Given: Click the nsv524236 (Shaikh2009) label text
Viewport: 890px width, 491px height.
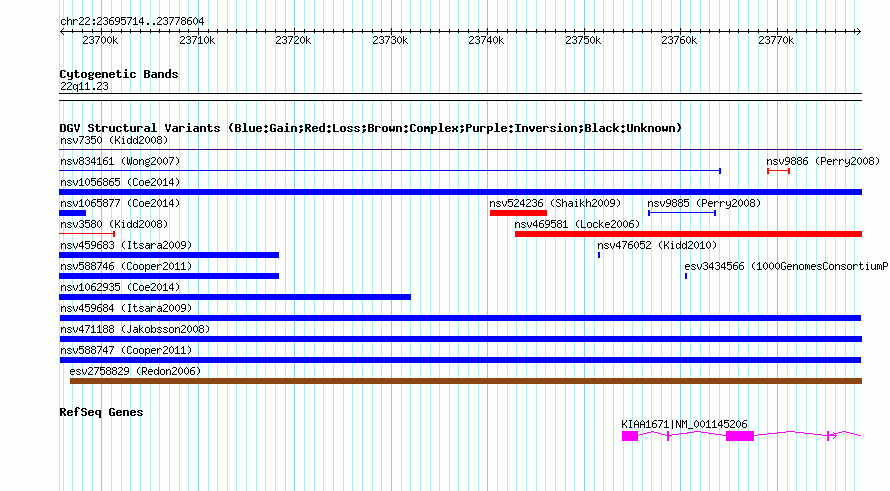Looking at the screenshot, I should (555, 203).
